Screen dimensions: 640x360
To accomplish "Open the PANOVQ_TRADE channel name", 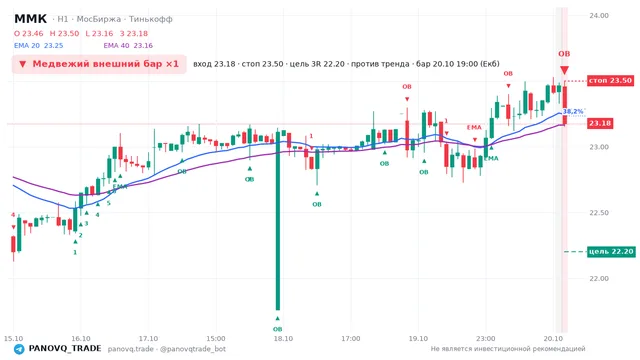I will [65, 349].
